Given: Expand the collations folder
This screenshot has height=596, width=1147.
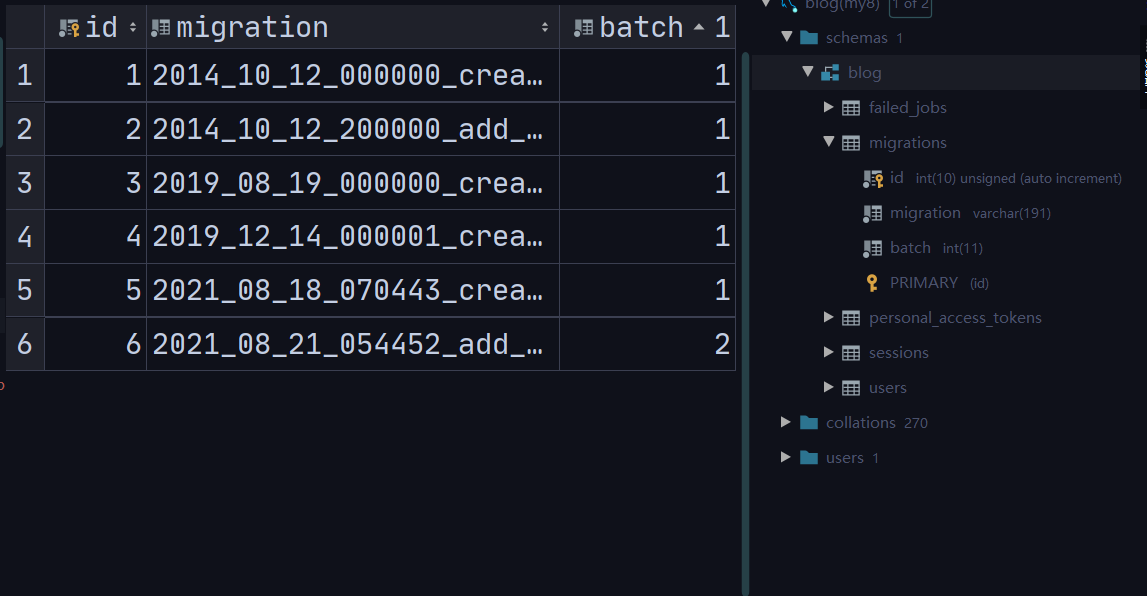Looking at the screenshot, I should pyautogui.click(x=786, y=422).
